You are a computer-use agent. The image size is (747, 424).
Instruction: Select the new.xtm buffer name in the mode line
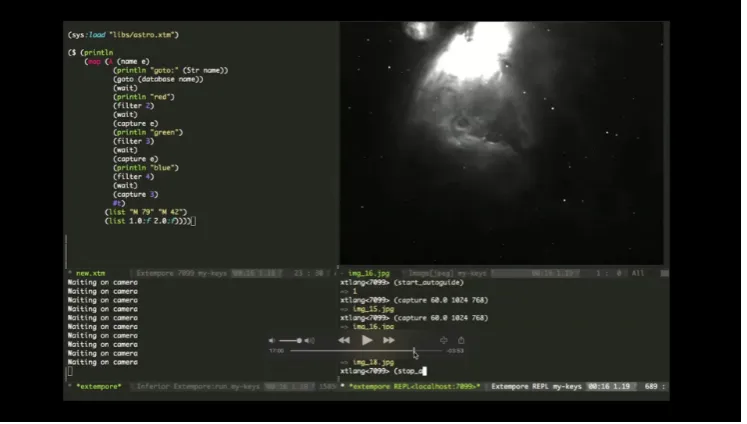(x=91, y=275)
